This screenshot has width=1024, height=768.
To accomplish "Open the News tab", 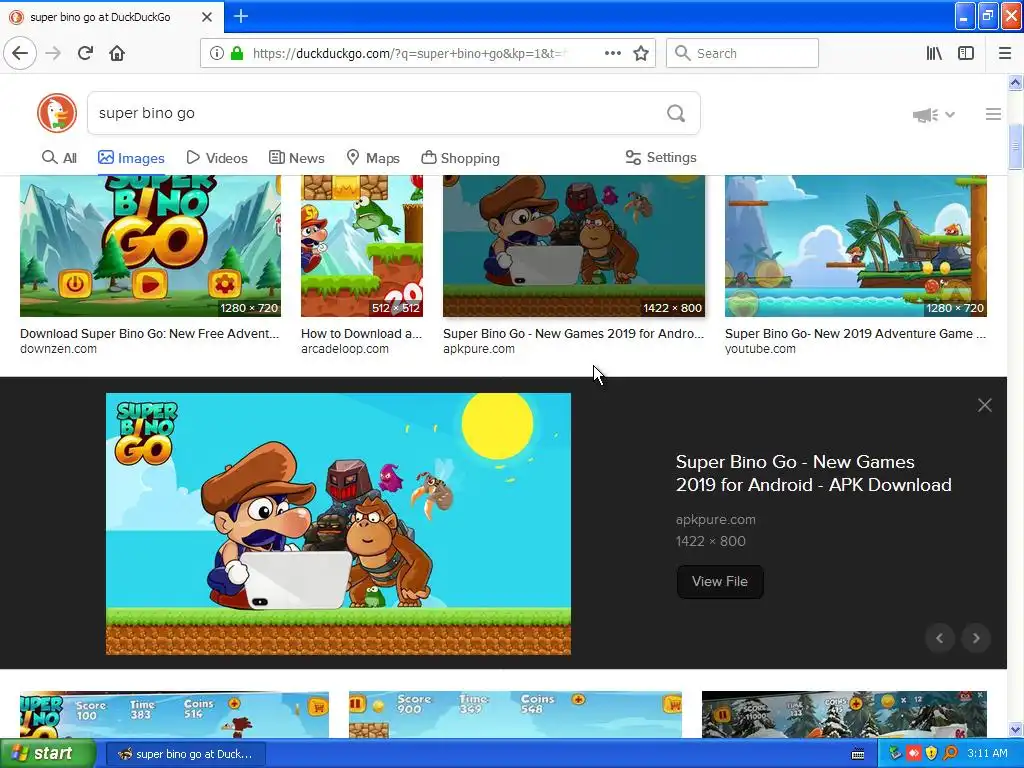I will [296, 158].
